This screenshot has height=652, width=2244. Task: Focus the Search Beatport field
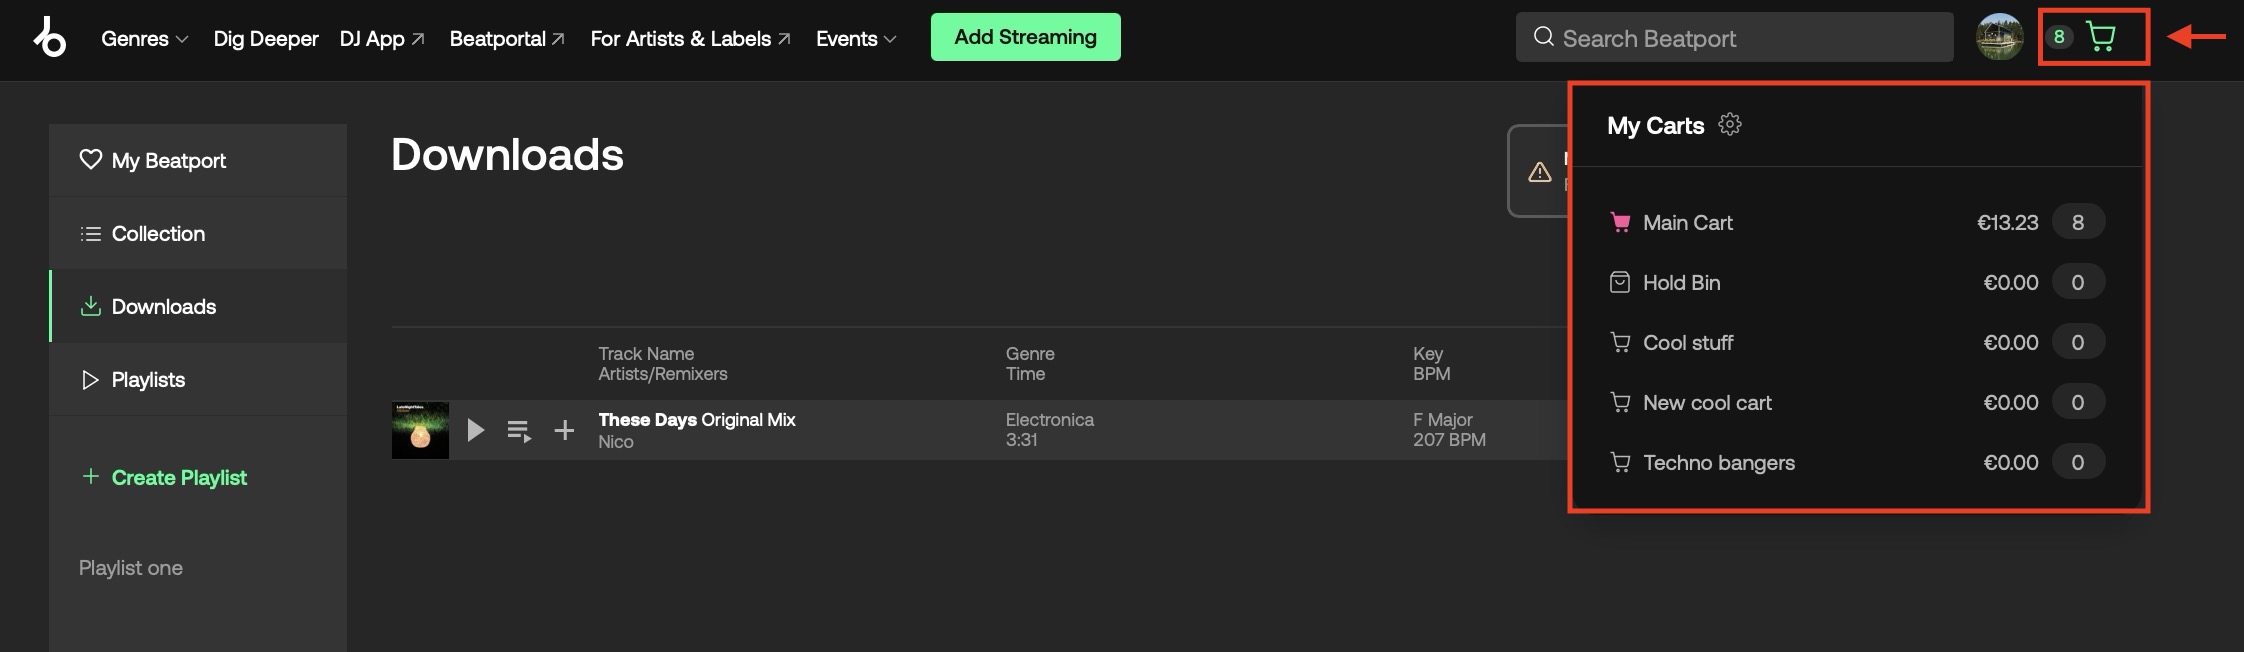(x=1735, y=37)
